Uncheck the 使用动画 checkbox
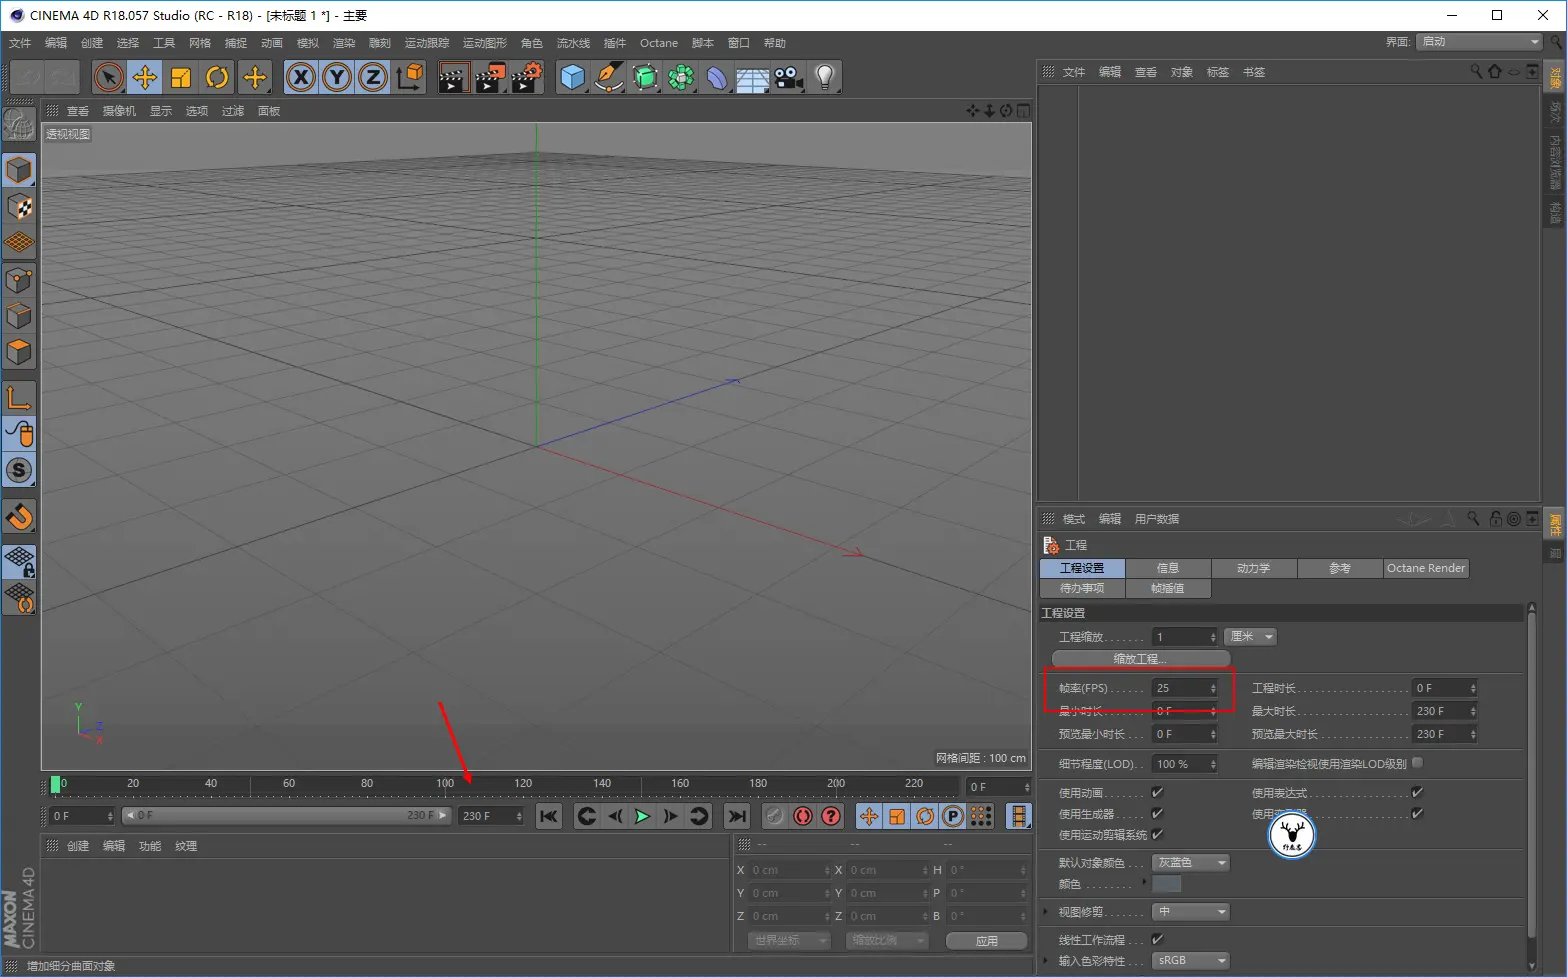Viewport: 1567px width, 977px height. pyautogui.click(x=1157, y=792)
